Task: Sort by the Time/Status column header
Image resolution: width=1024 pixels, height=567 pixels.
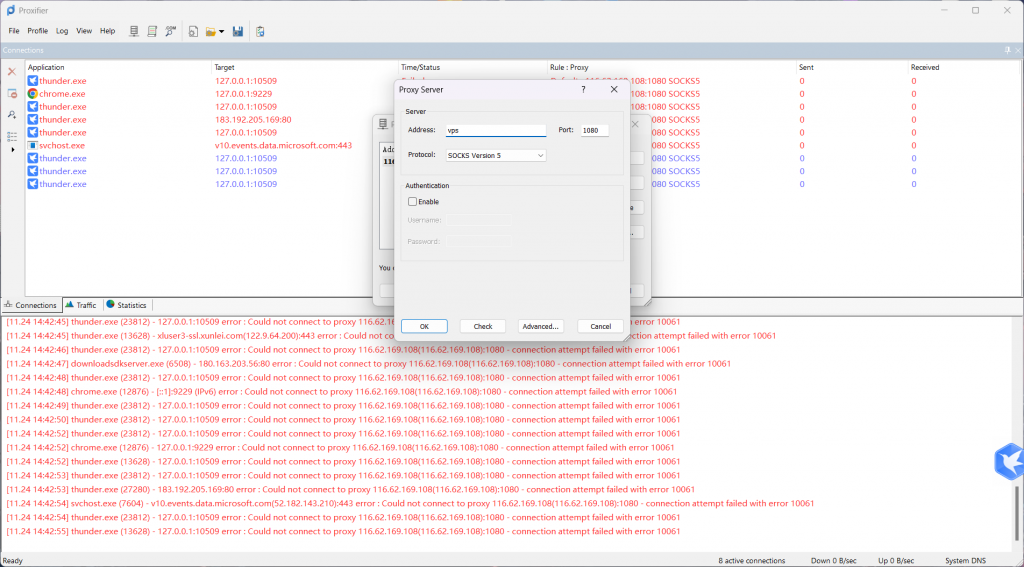Action: (x=473, y=67)
